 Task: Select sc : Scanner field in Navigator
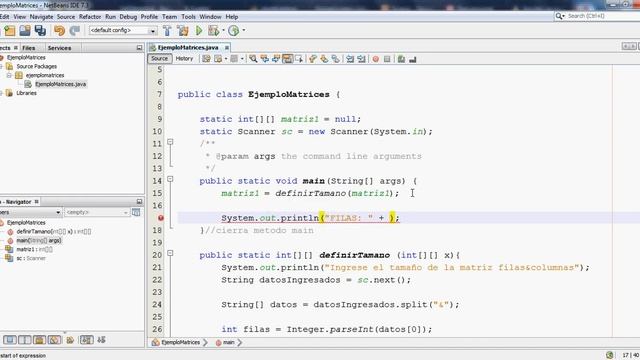[x=31, y=258]
